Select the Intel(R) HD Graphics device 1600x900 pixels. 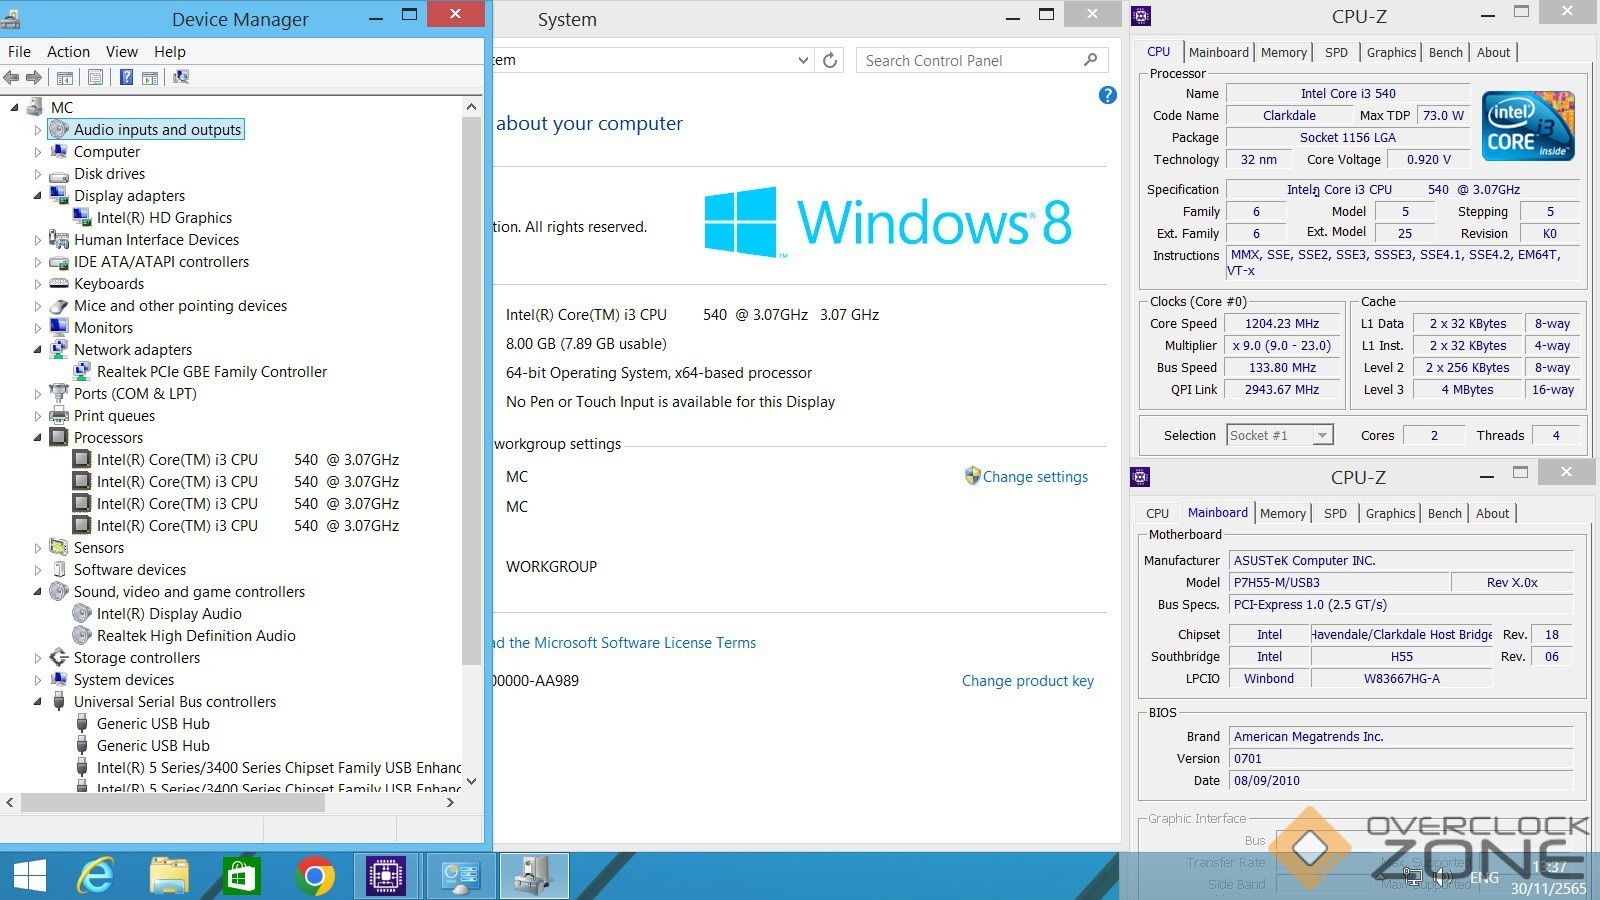click(164, 218)
